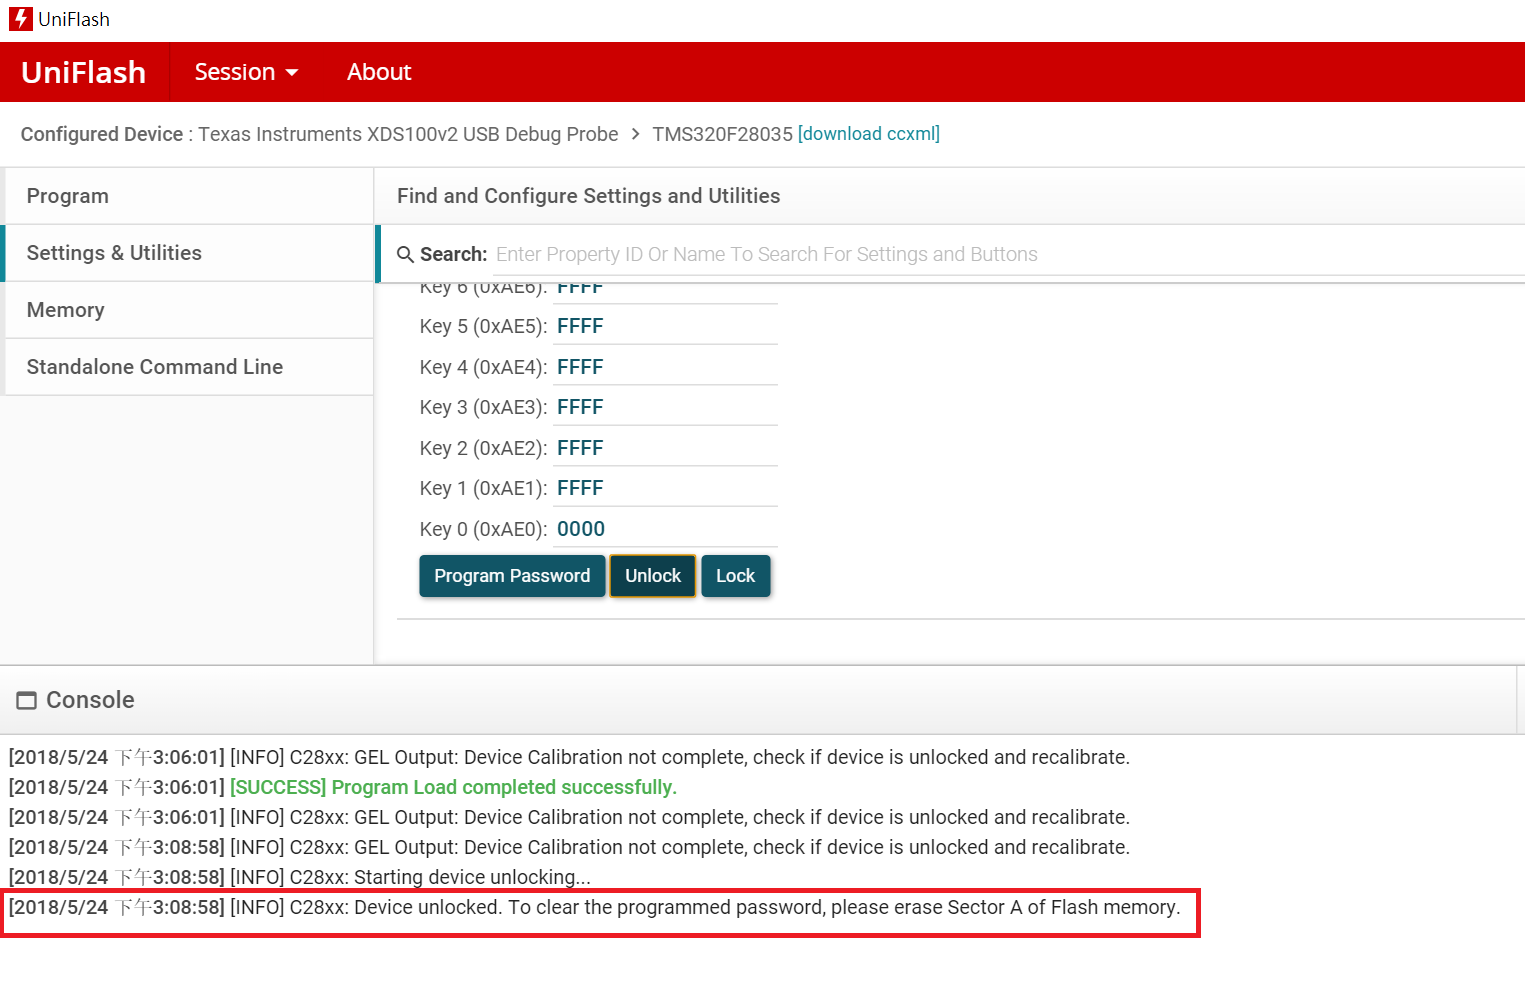Click the Lock button

[x=736, y=576]
